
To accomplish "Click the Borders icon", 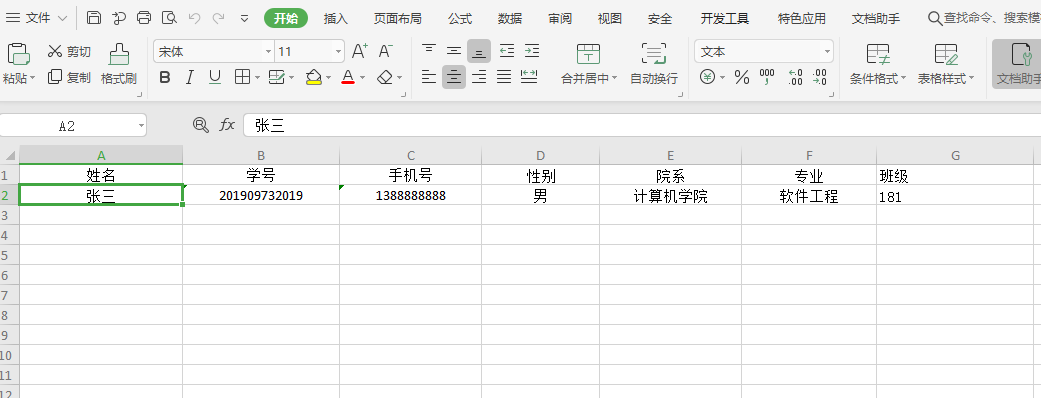I will point(242,78).
